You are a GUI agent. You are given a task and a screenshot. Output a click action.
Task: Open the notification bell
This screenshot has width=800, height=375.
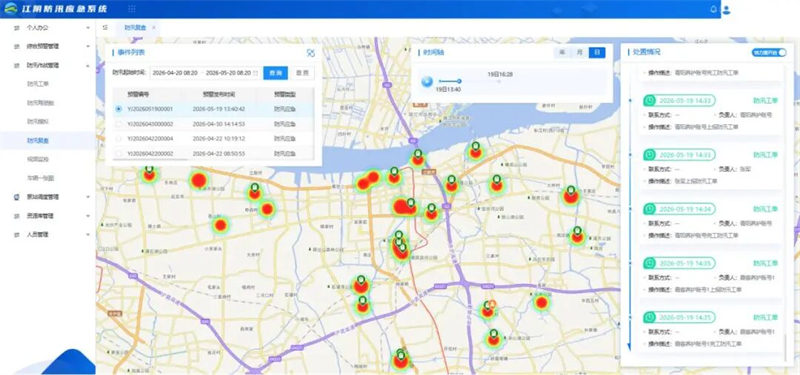click(x=713, y=9)
